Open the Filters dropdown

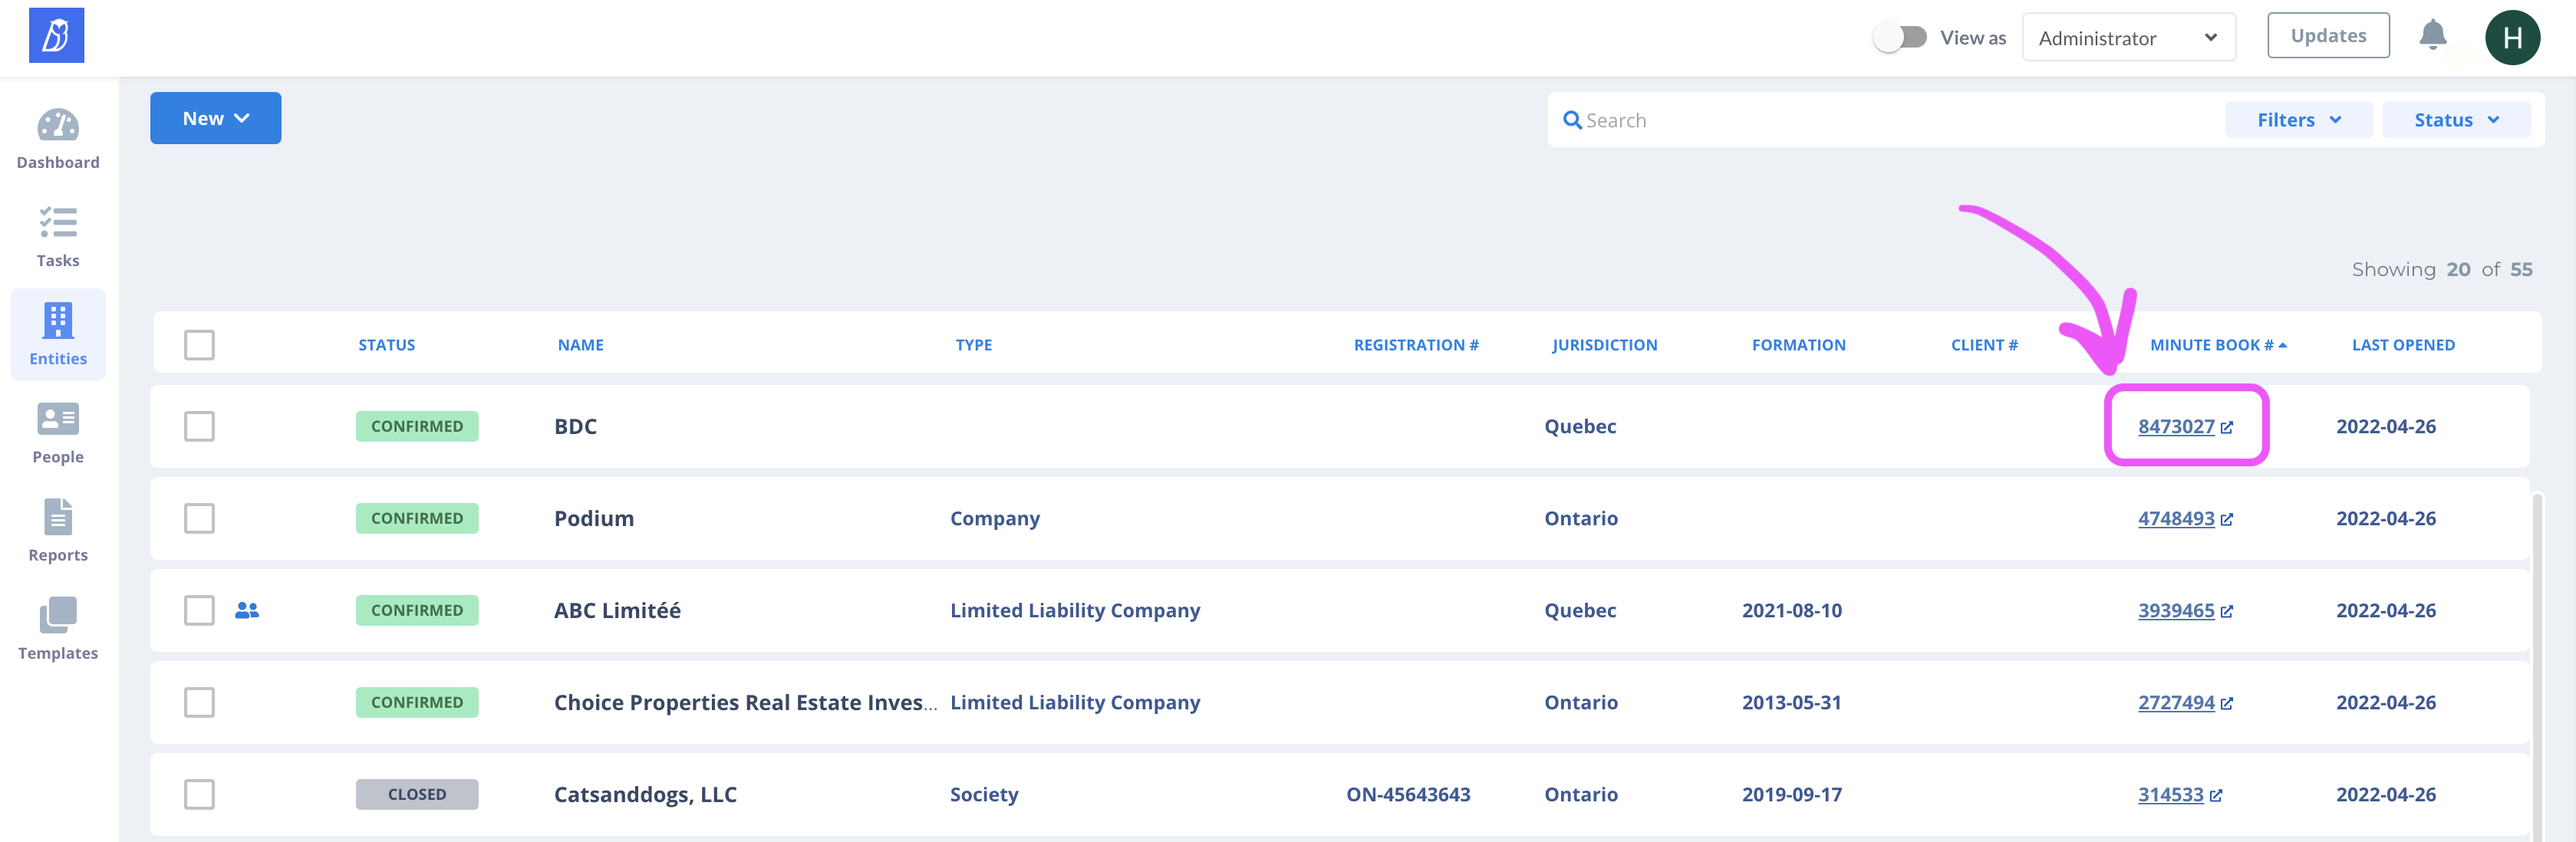click(x=2297, y=120)
